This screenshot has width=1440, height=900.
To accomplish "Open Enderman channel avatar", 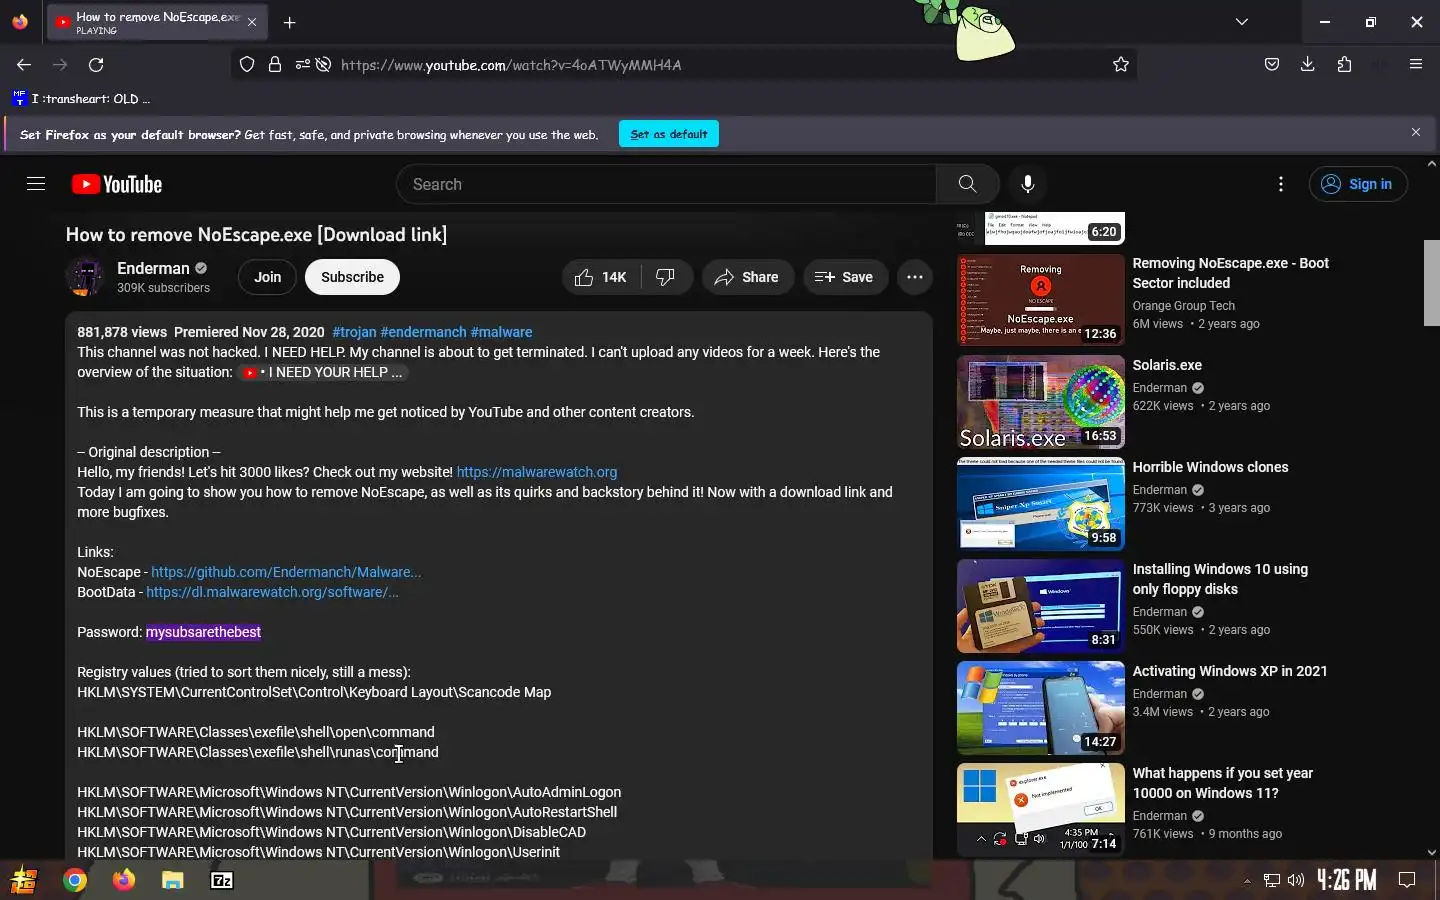I will point(85,277).
